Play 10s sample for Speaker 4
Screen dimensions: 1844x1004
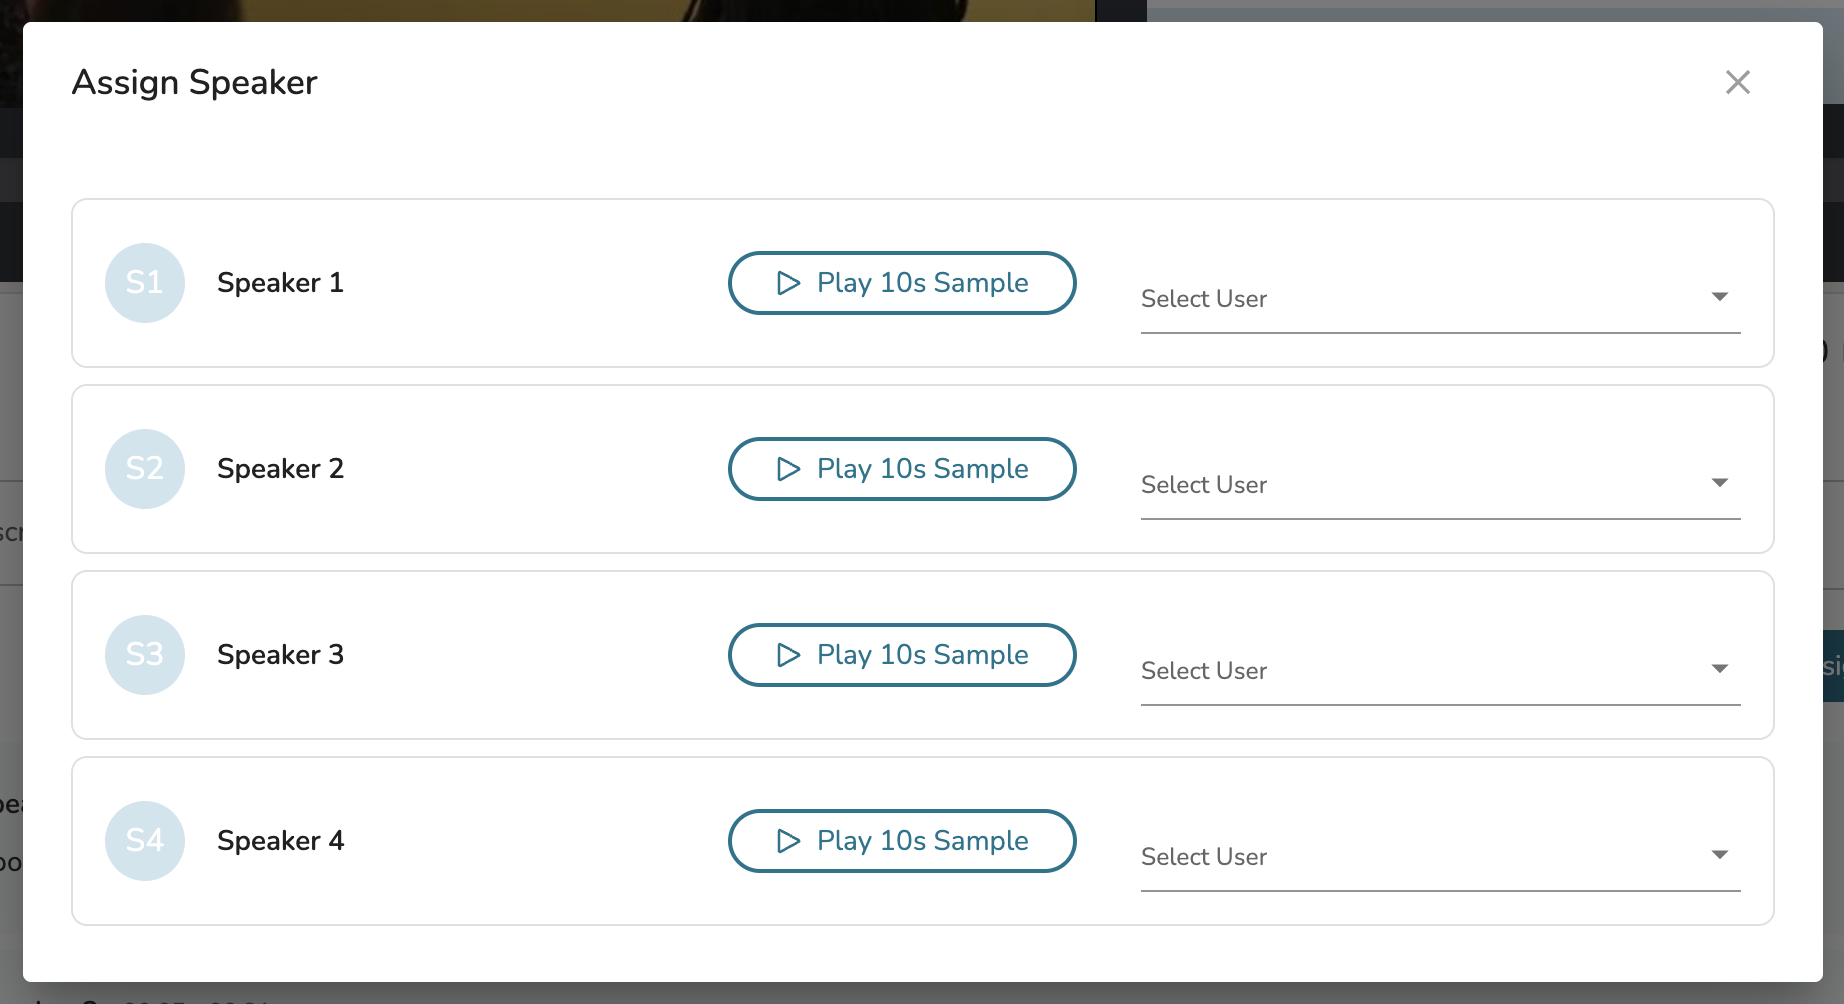[902, 841]
